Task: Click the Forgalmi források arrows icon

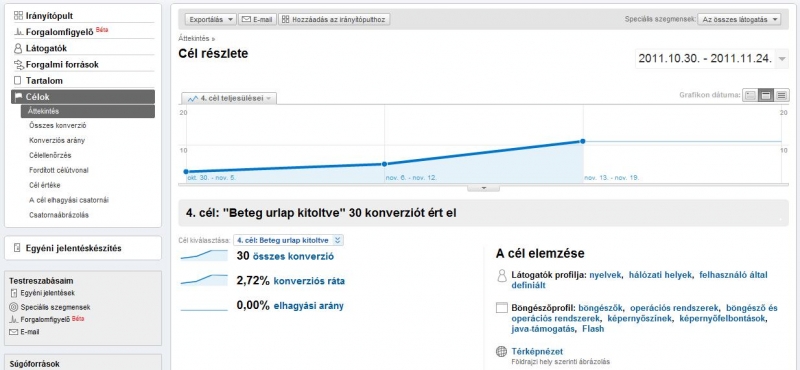Action: (19, 65)
